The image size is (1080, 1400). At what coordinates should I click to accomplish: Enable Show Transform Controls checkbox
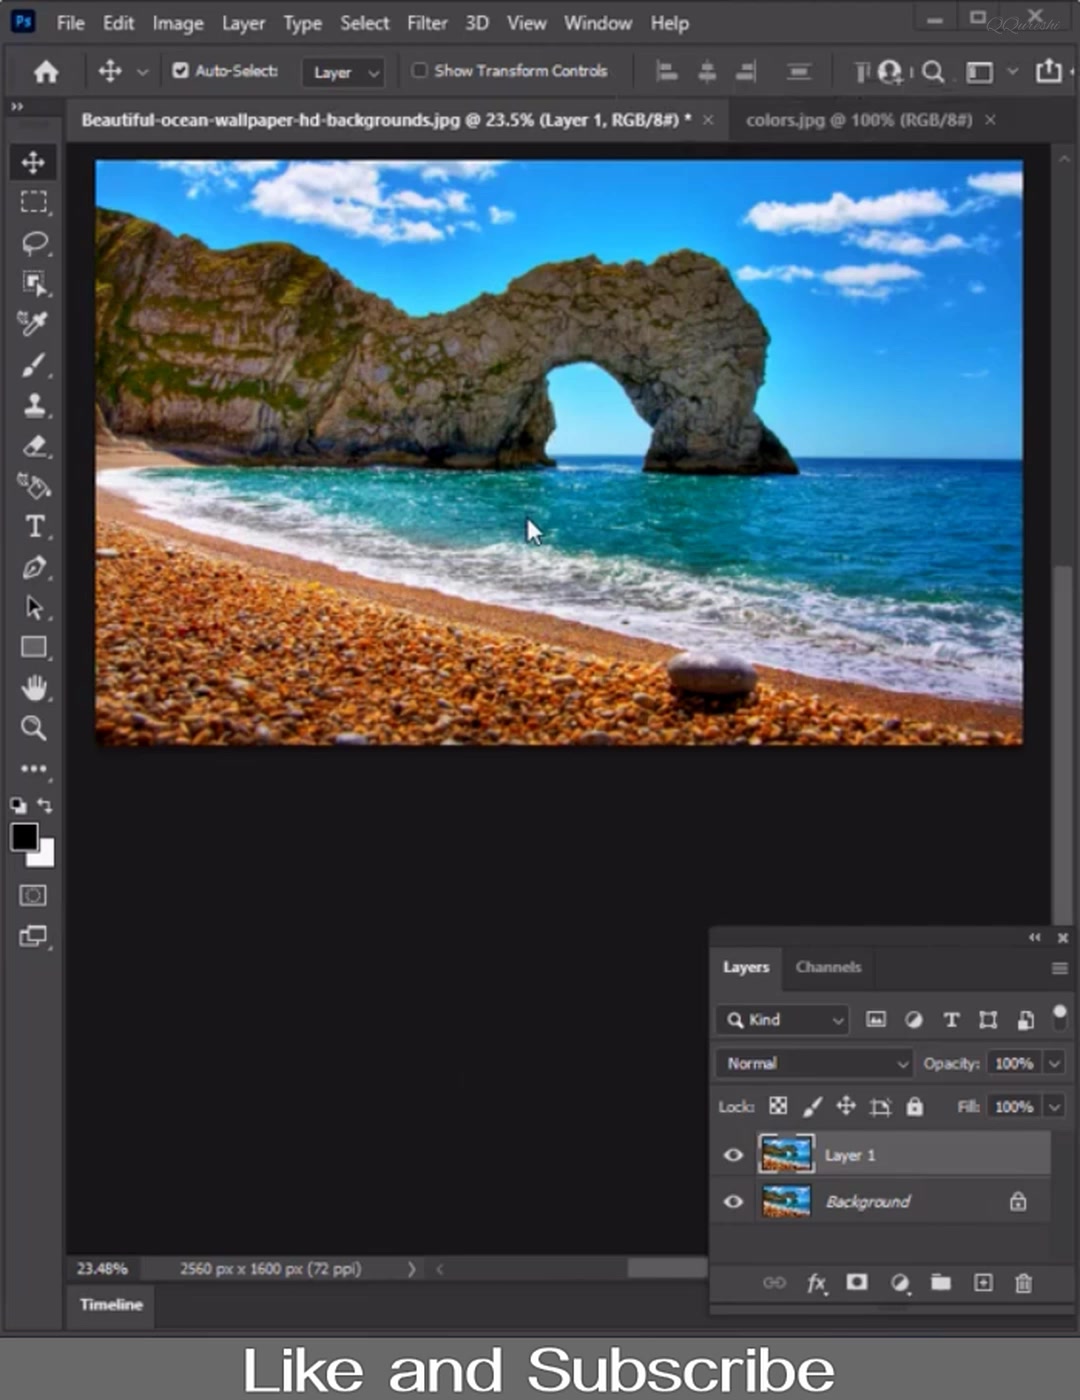click(x=420, y=70)
